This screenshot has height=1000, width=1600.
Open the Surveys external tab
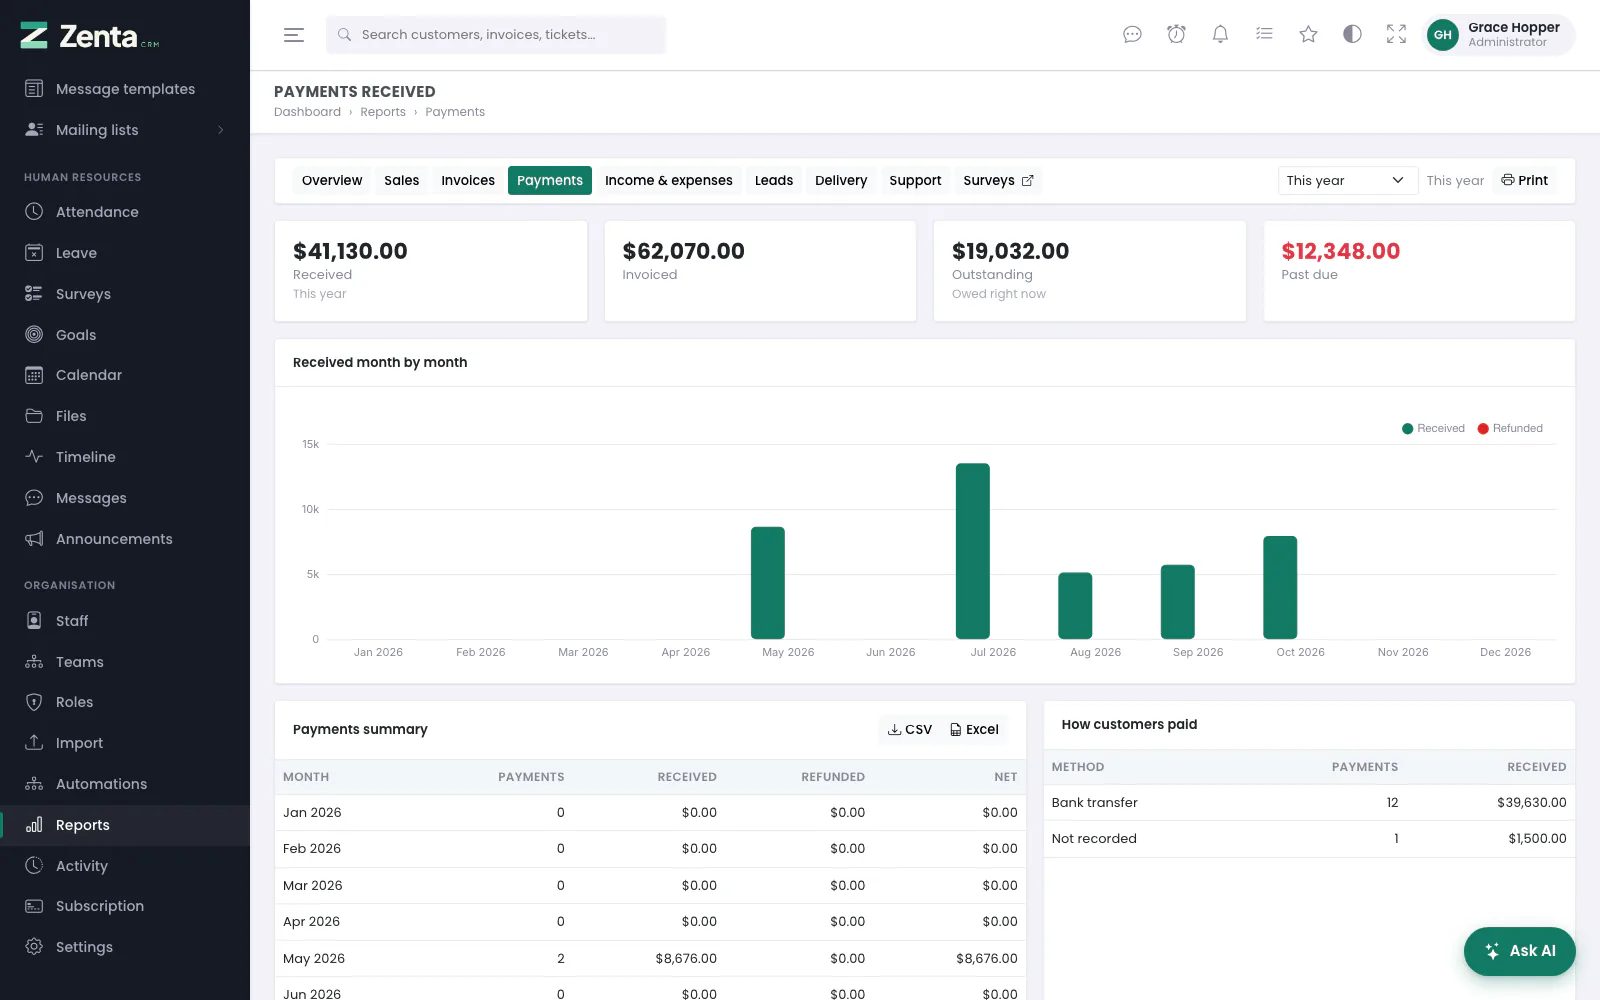point(998,181)
